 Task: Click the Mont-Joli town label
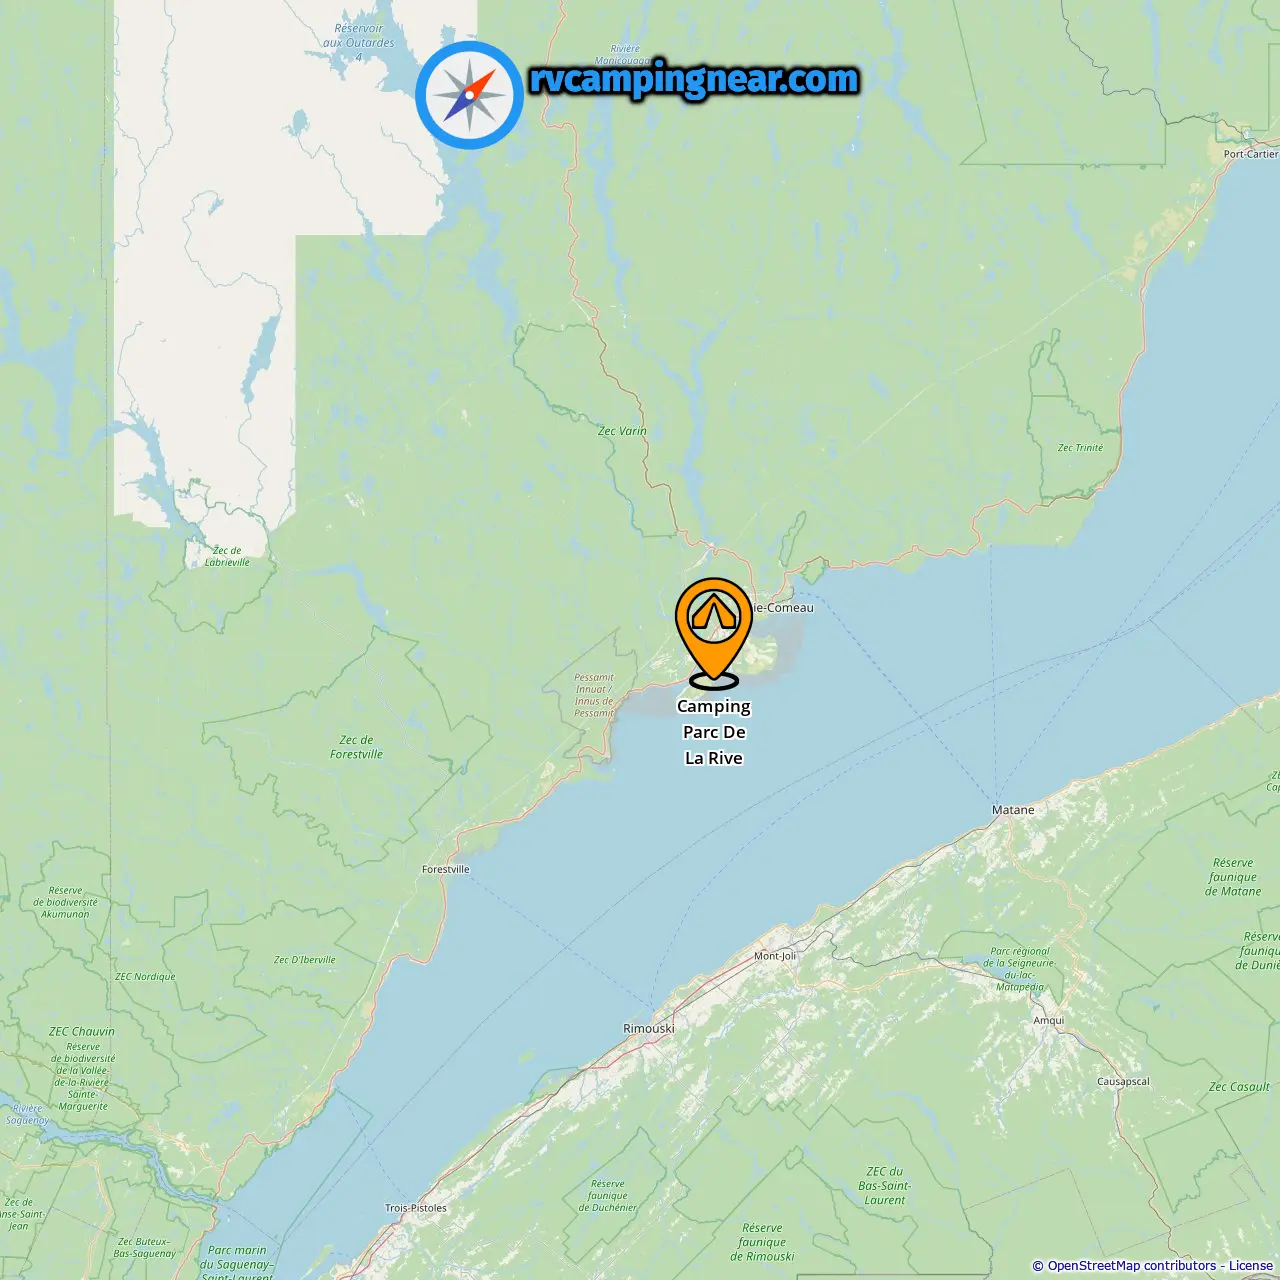pyautogui.click(x=775, y=956)
